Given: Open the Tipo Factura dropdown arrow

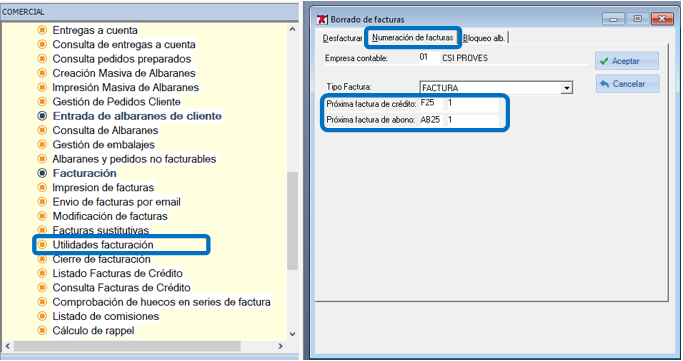Looking at the screenshot, I should click(566, 88).
